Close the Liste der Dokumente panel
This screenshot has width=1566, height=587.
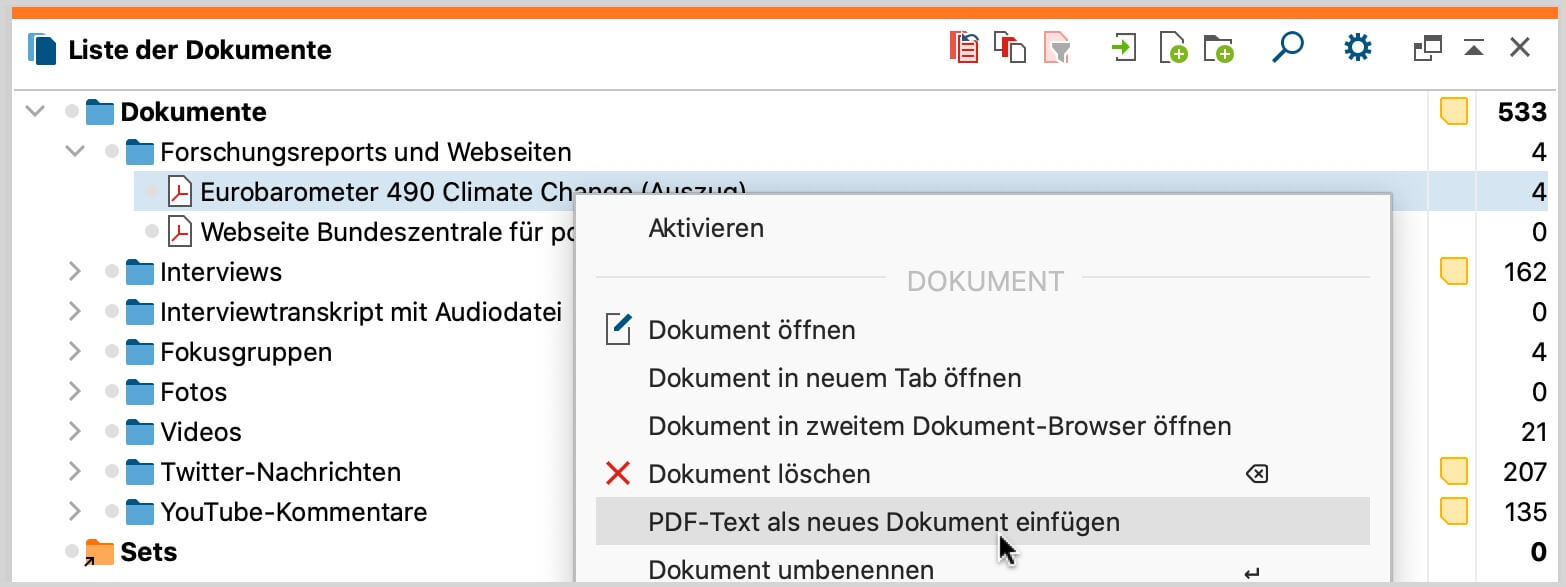[x=1520, y=48]
